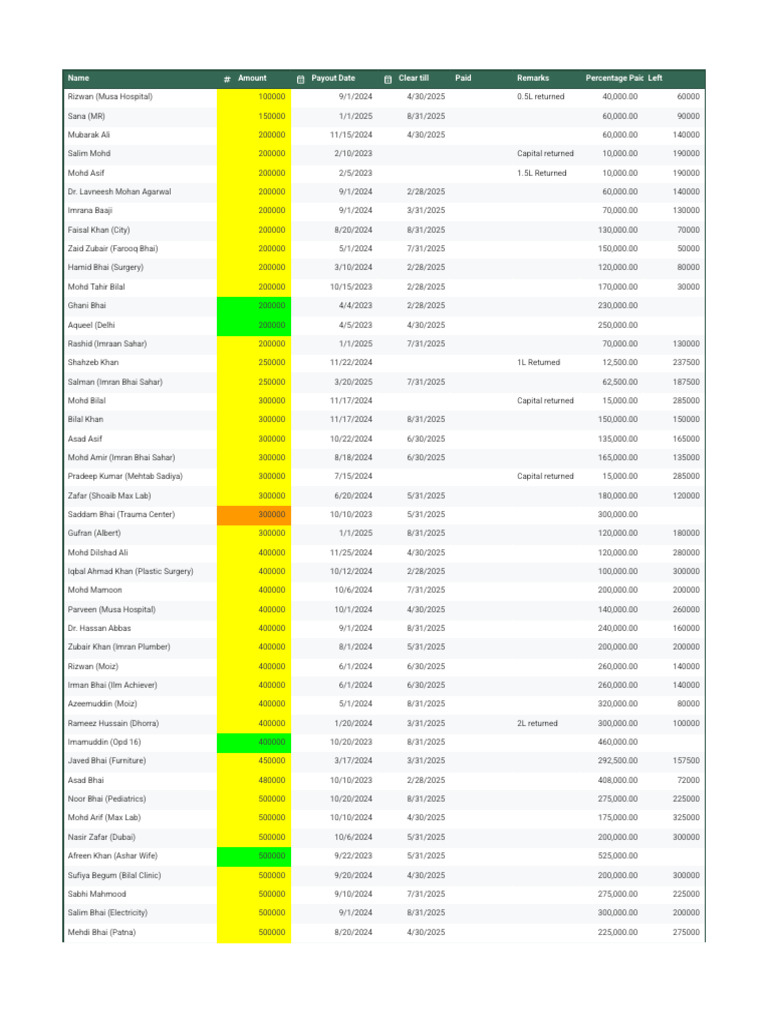Screen dimensions: 768x1024
Task: Click 525,000.00 percentage paid for Afreen Khan
Action: pyautogui.click(x=618, y=856)
